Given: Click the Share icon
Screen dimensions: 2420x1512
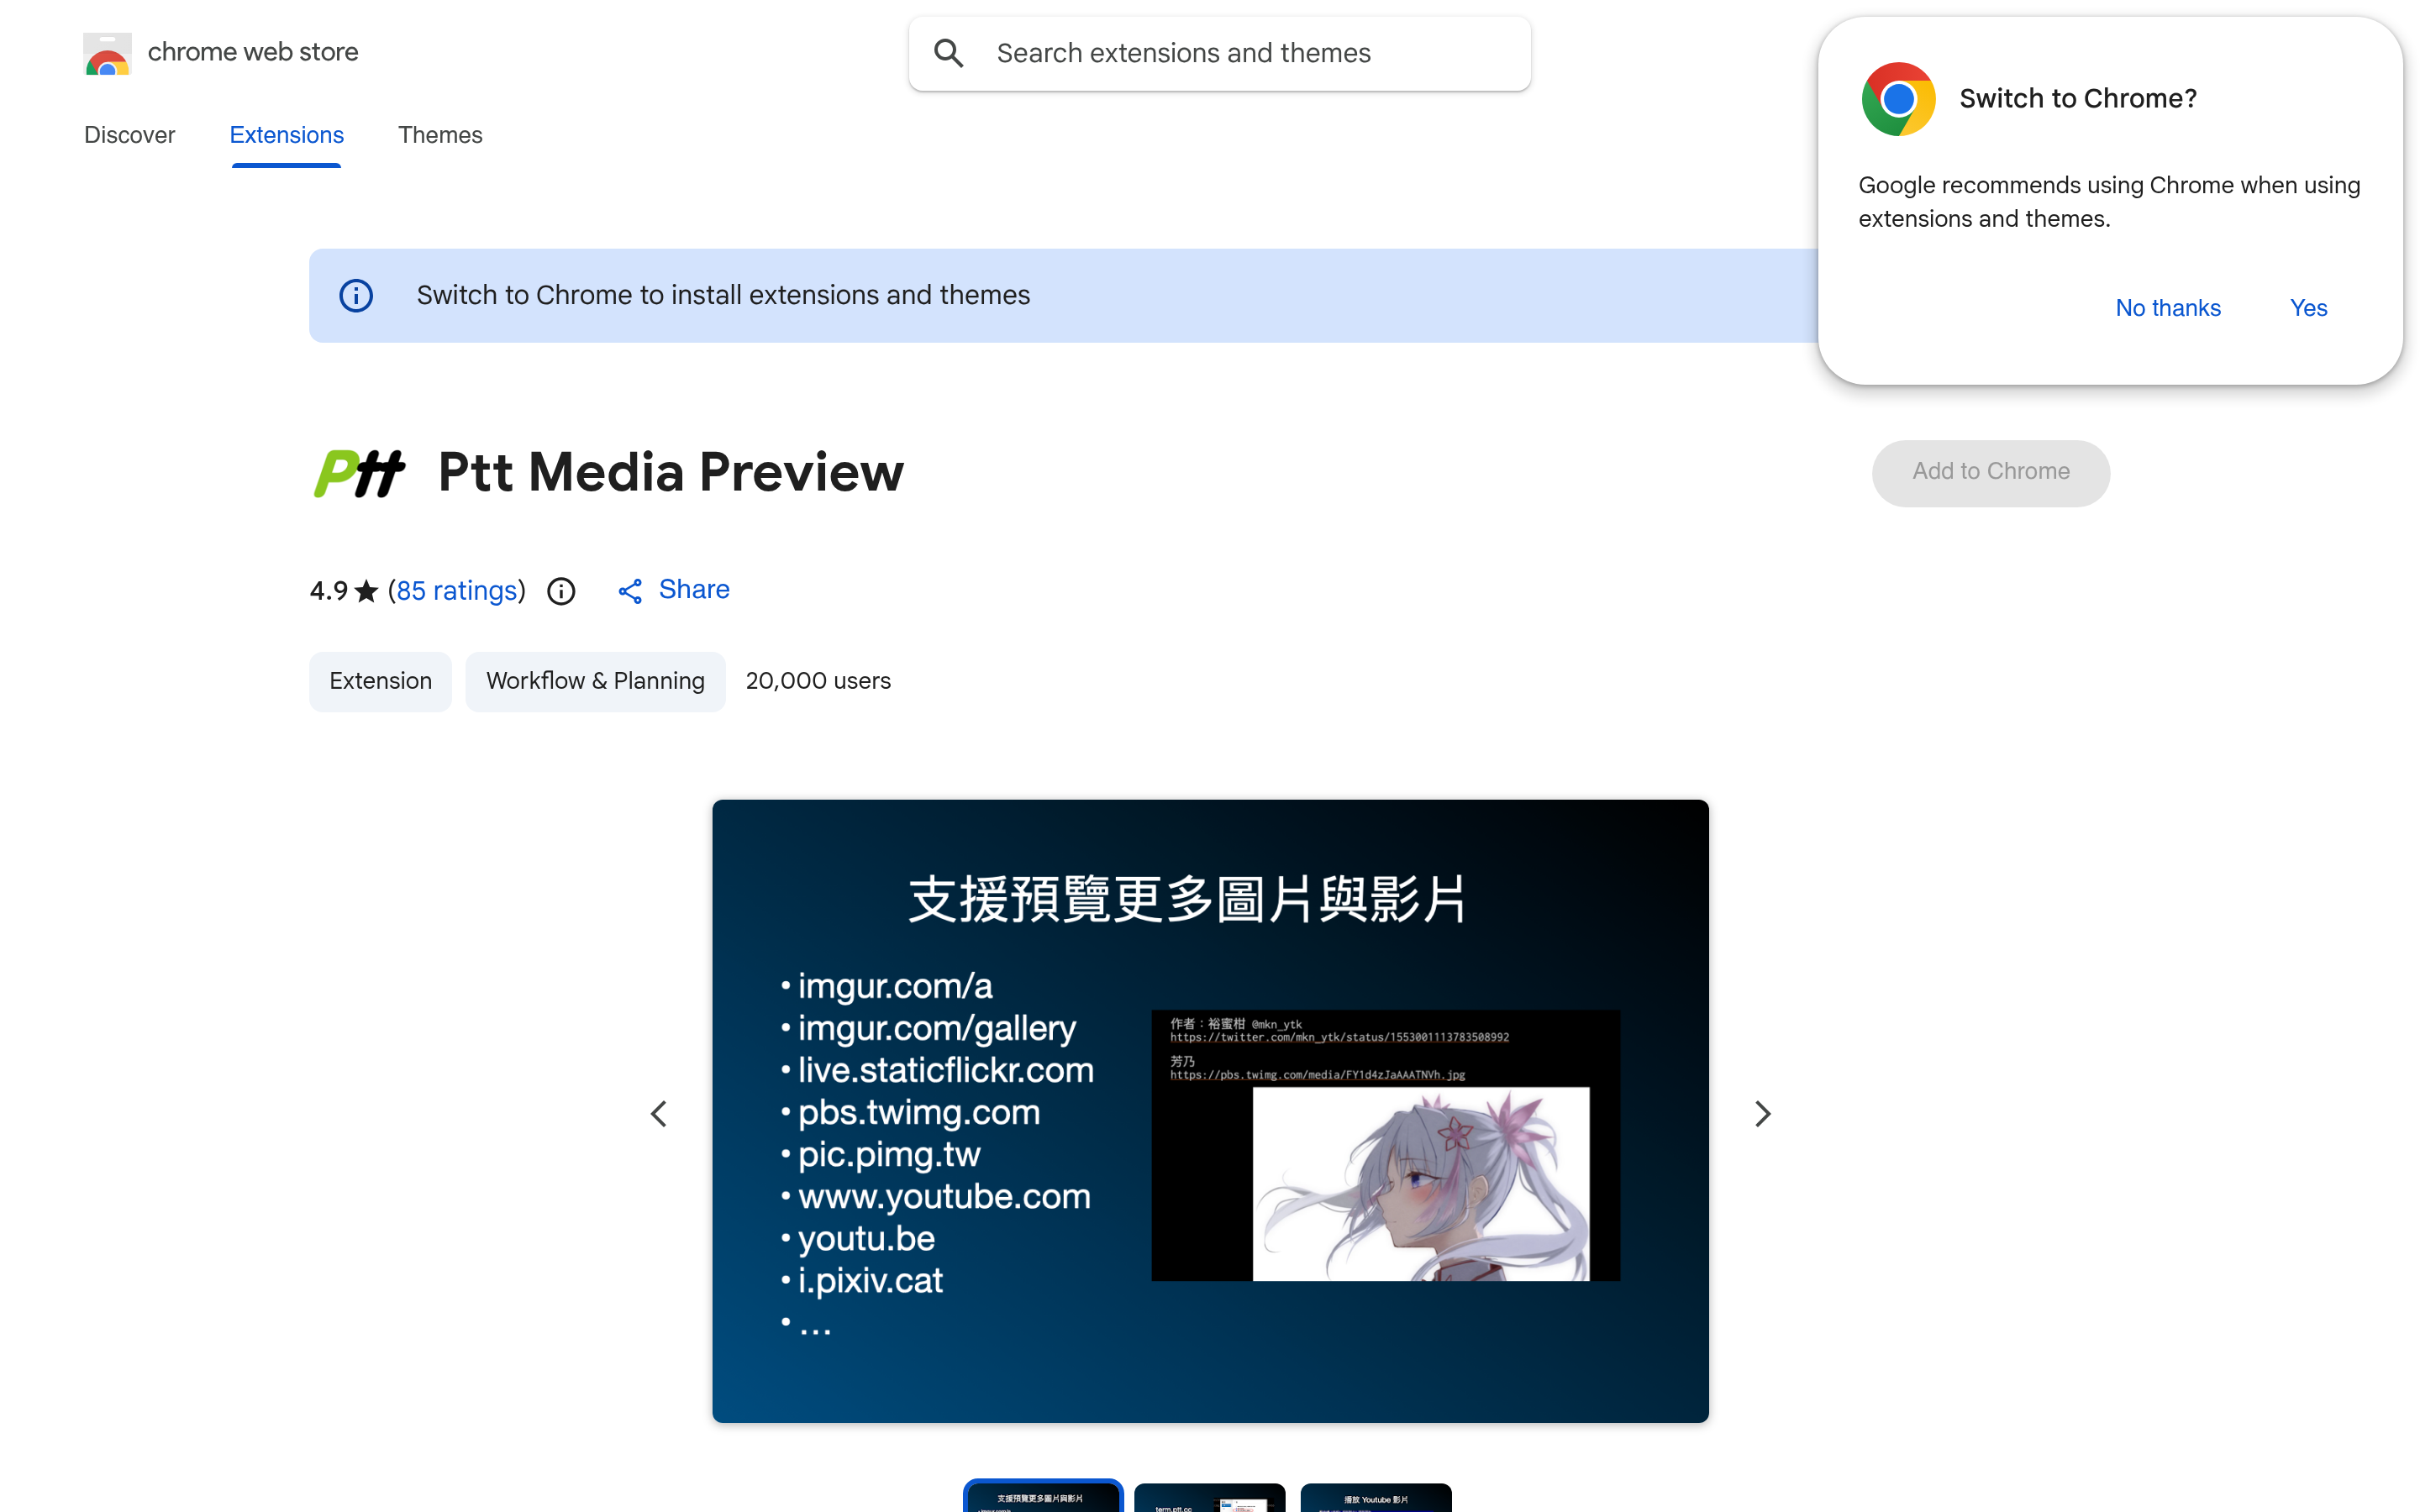Looking at the screenshot, I should coord(630,592).
